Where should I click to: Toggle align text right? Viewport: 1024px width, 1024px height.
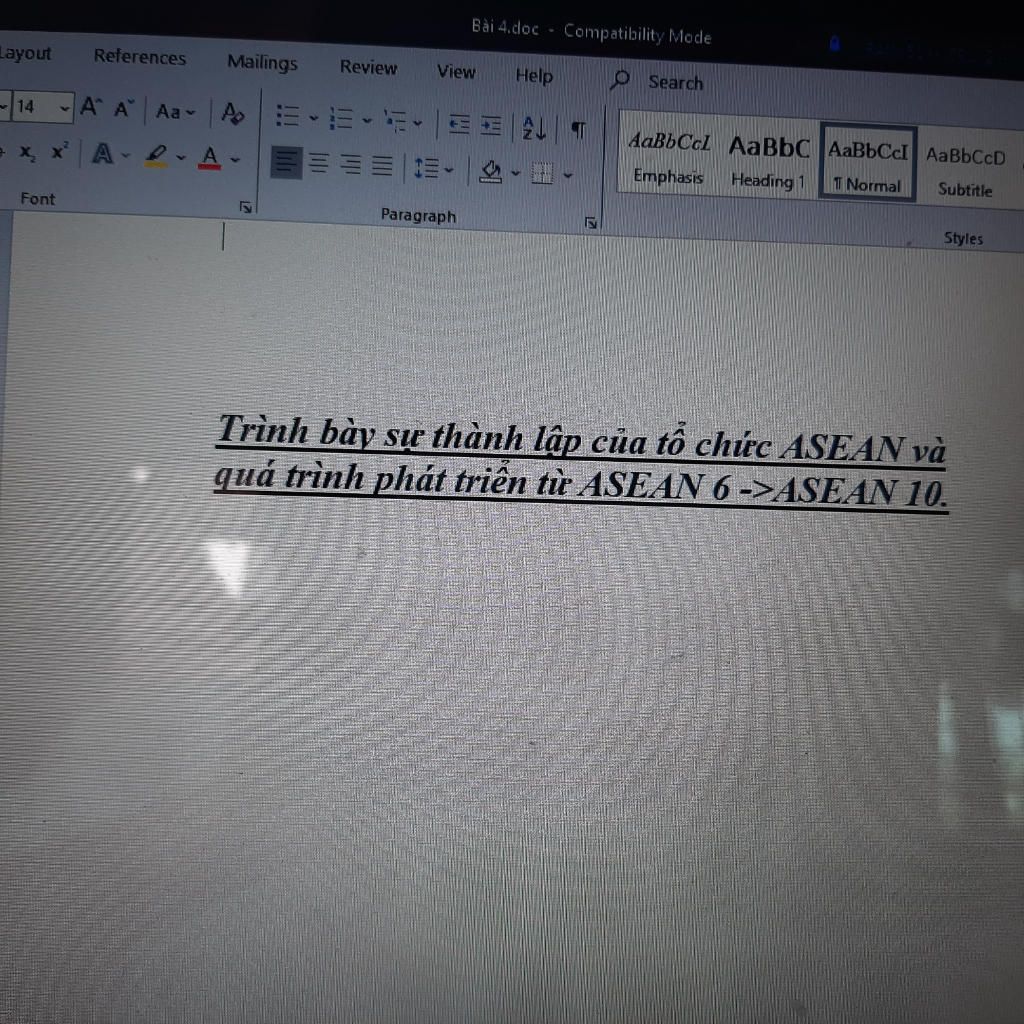tap(351, 165)
